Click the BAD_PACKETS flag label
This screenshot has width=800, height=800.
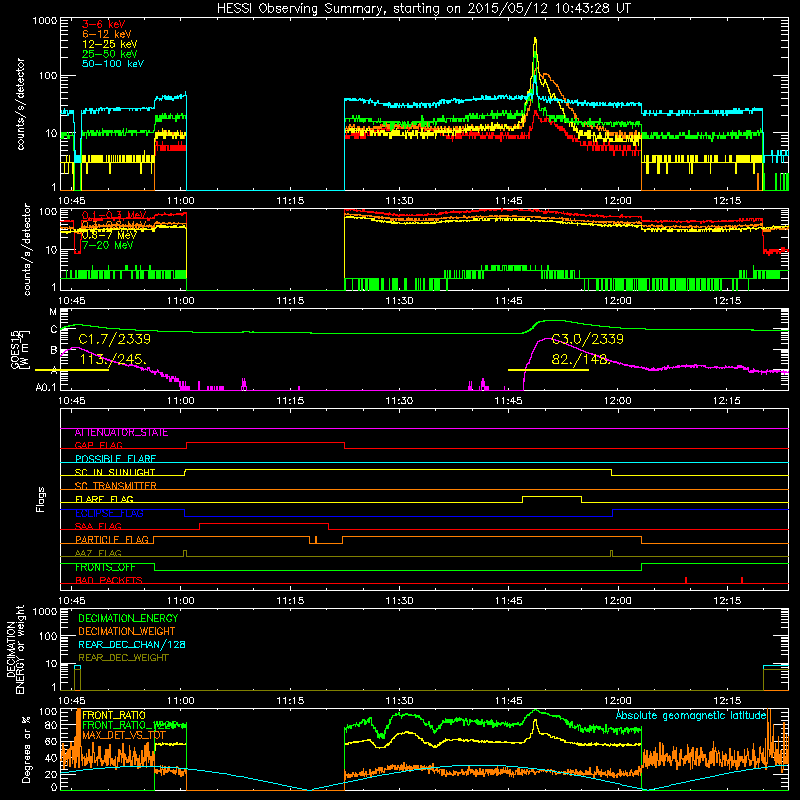109,581
